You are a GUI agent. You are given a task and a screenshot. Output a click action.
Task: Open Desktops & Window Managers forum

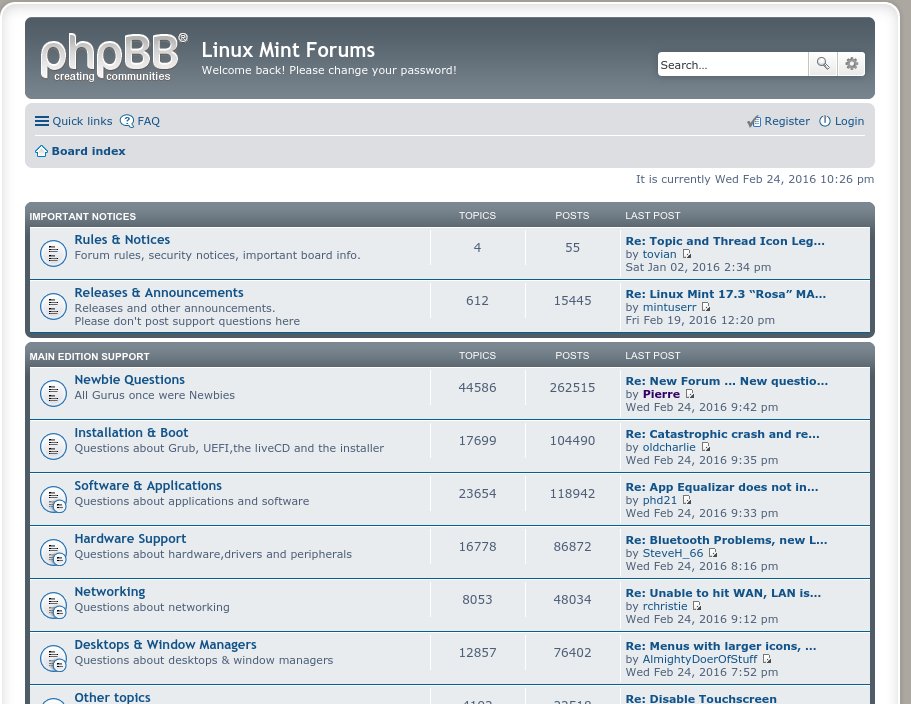[x=166, y=644]
